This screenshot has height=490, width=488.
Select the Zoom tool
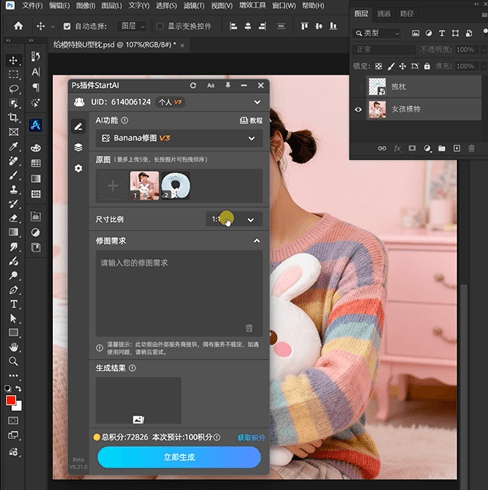coord(13,361)
